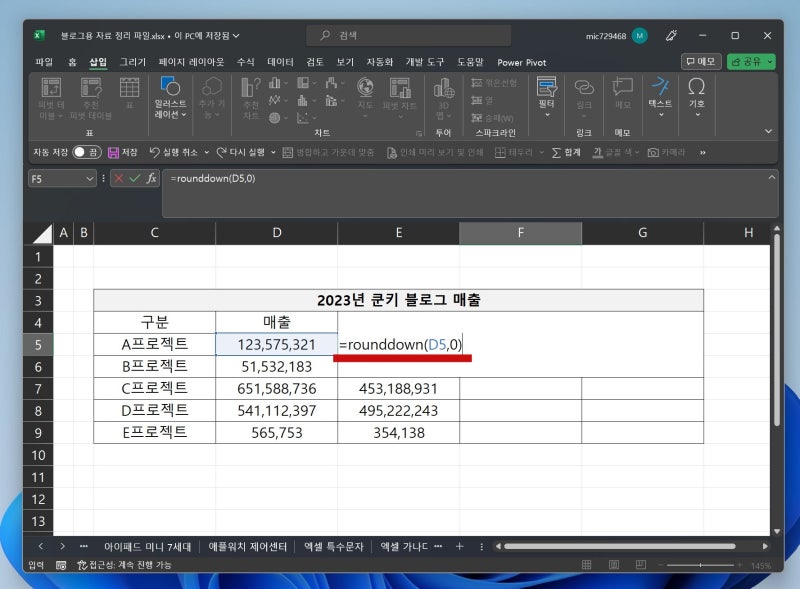Open the PivotChart icon
The image size is (800, 589).
click(x=399, y=97)
